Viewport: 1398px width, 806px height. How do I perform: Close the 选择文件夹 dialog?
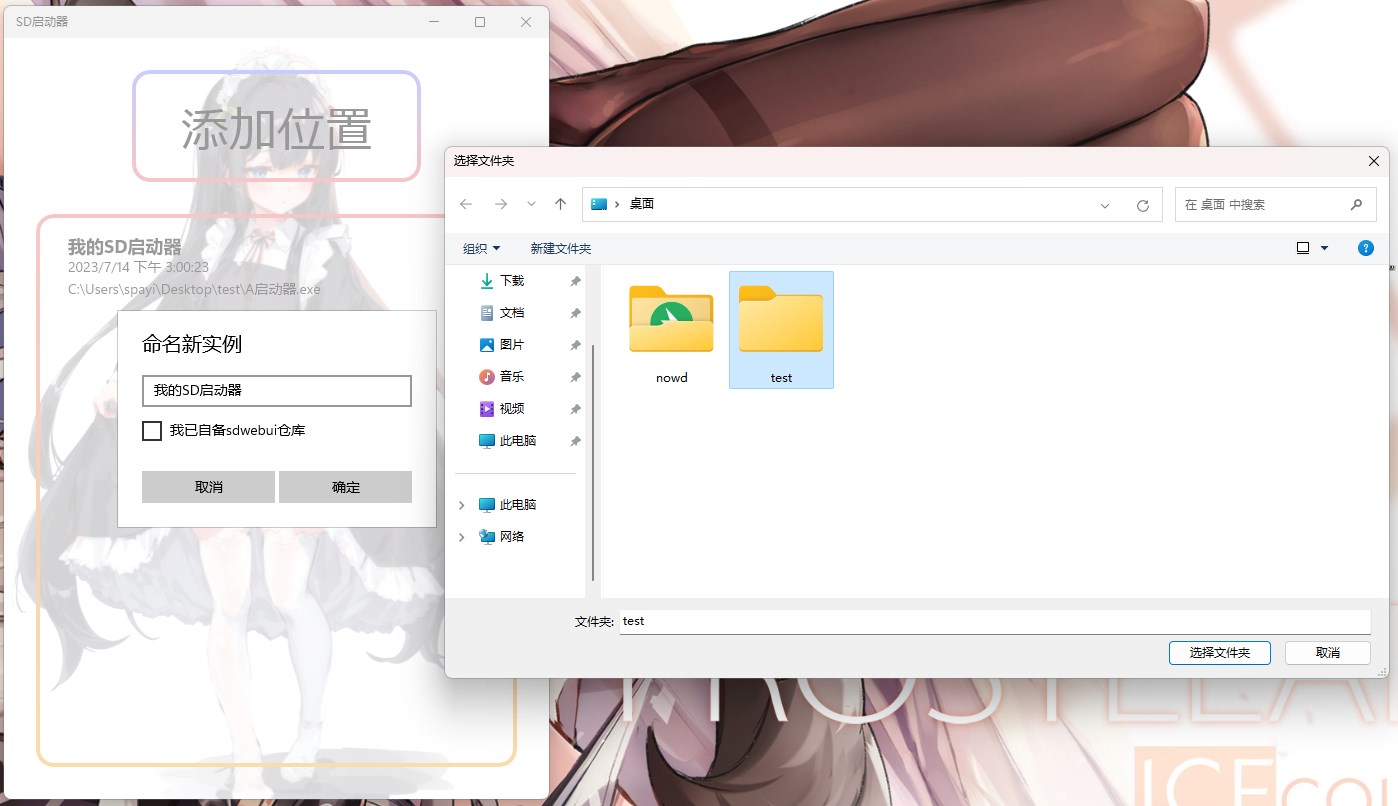tap(1373, 161)
